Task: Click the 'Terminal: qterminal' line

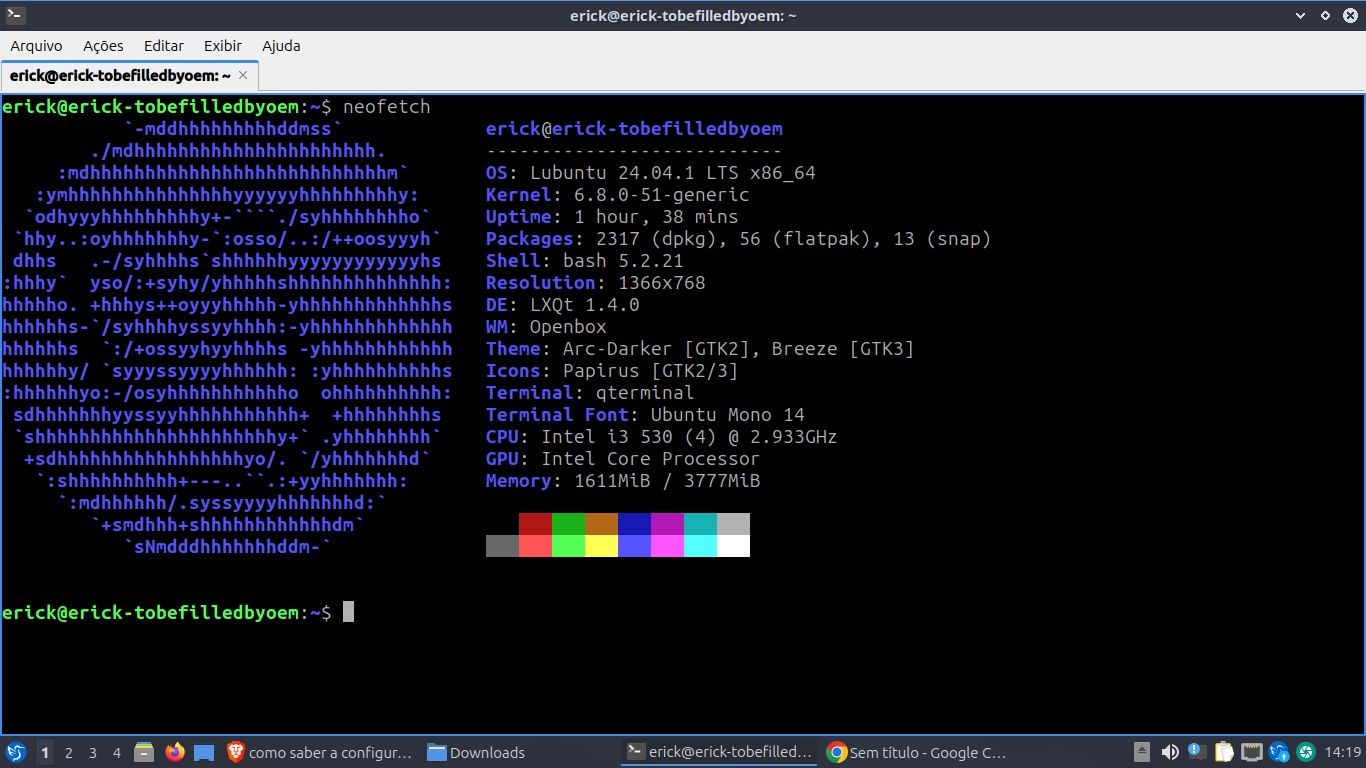Action: 590,393
